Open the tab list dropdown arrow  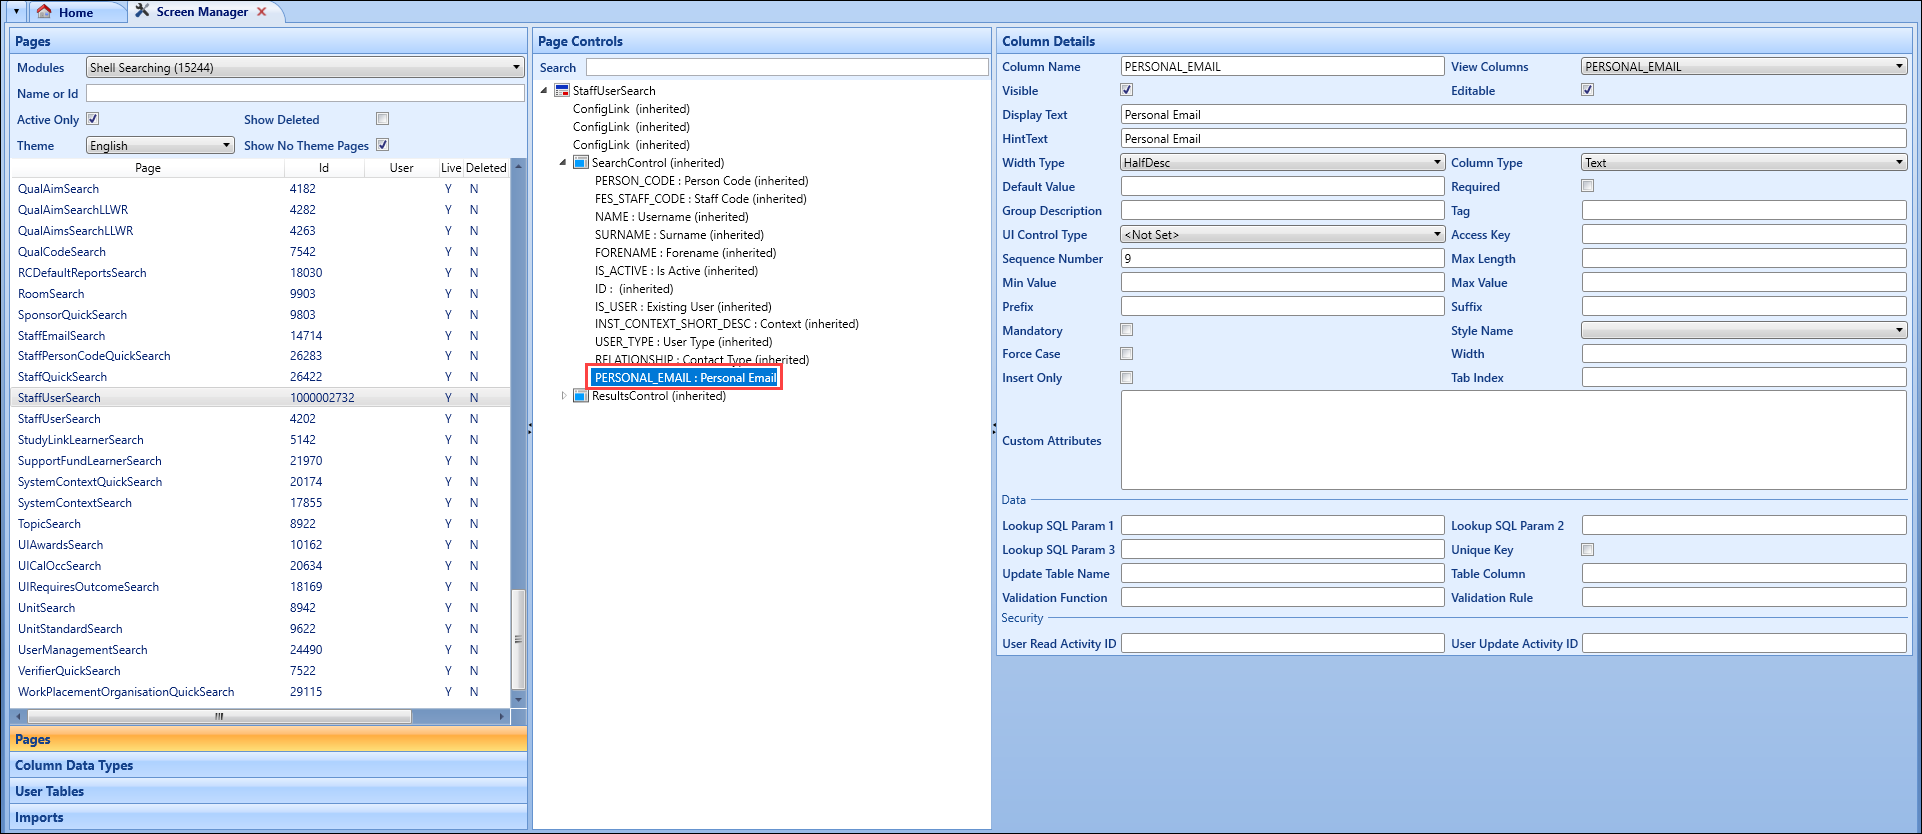(x=16, y=11)
